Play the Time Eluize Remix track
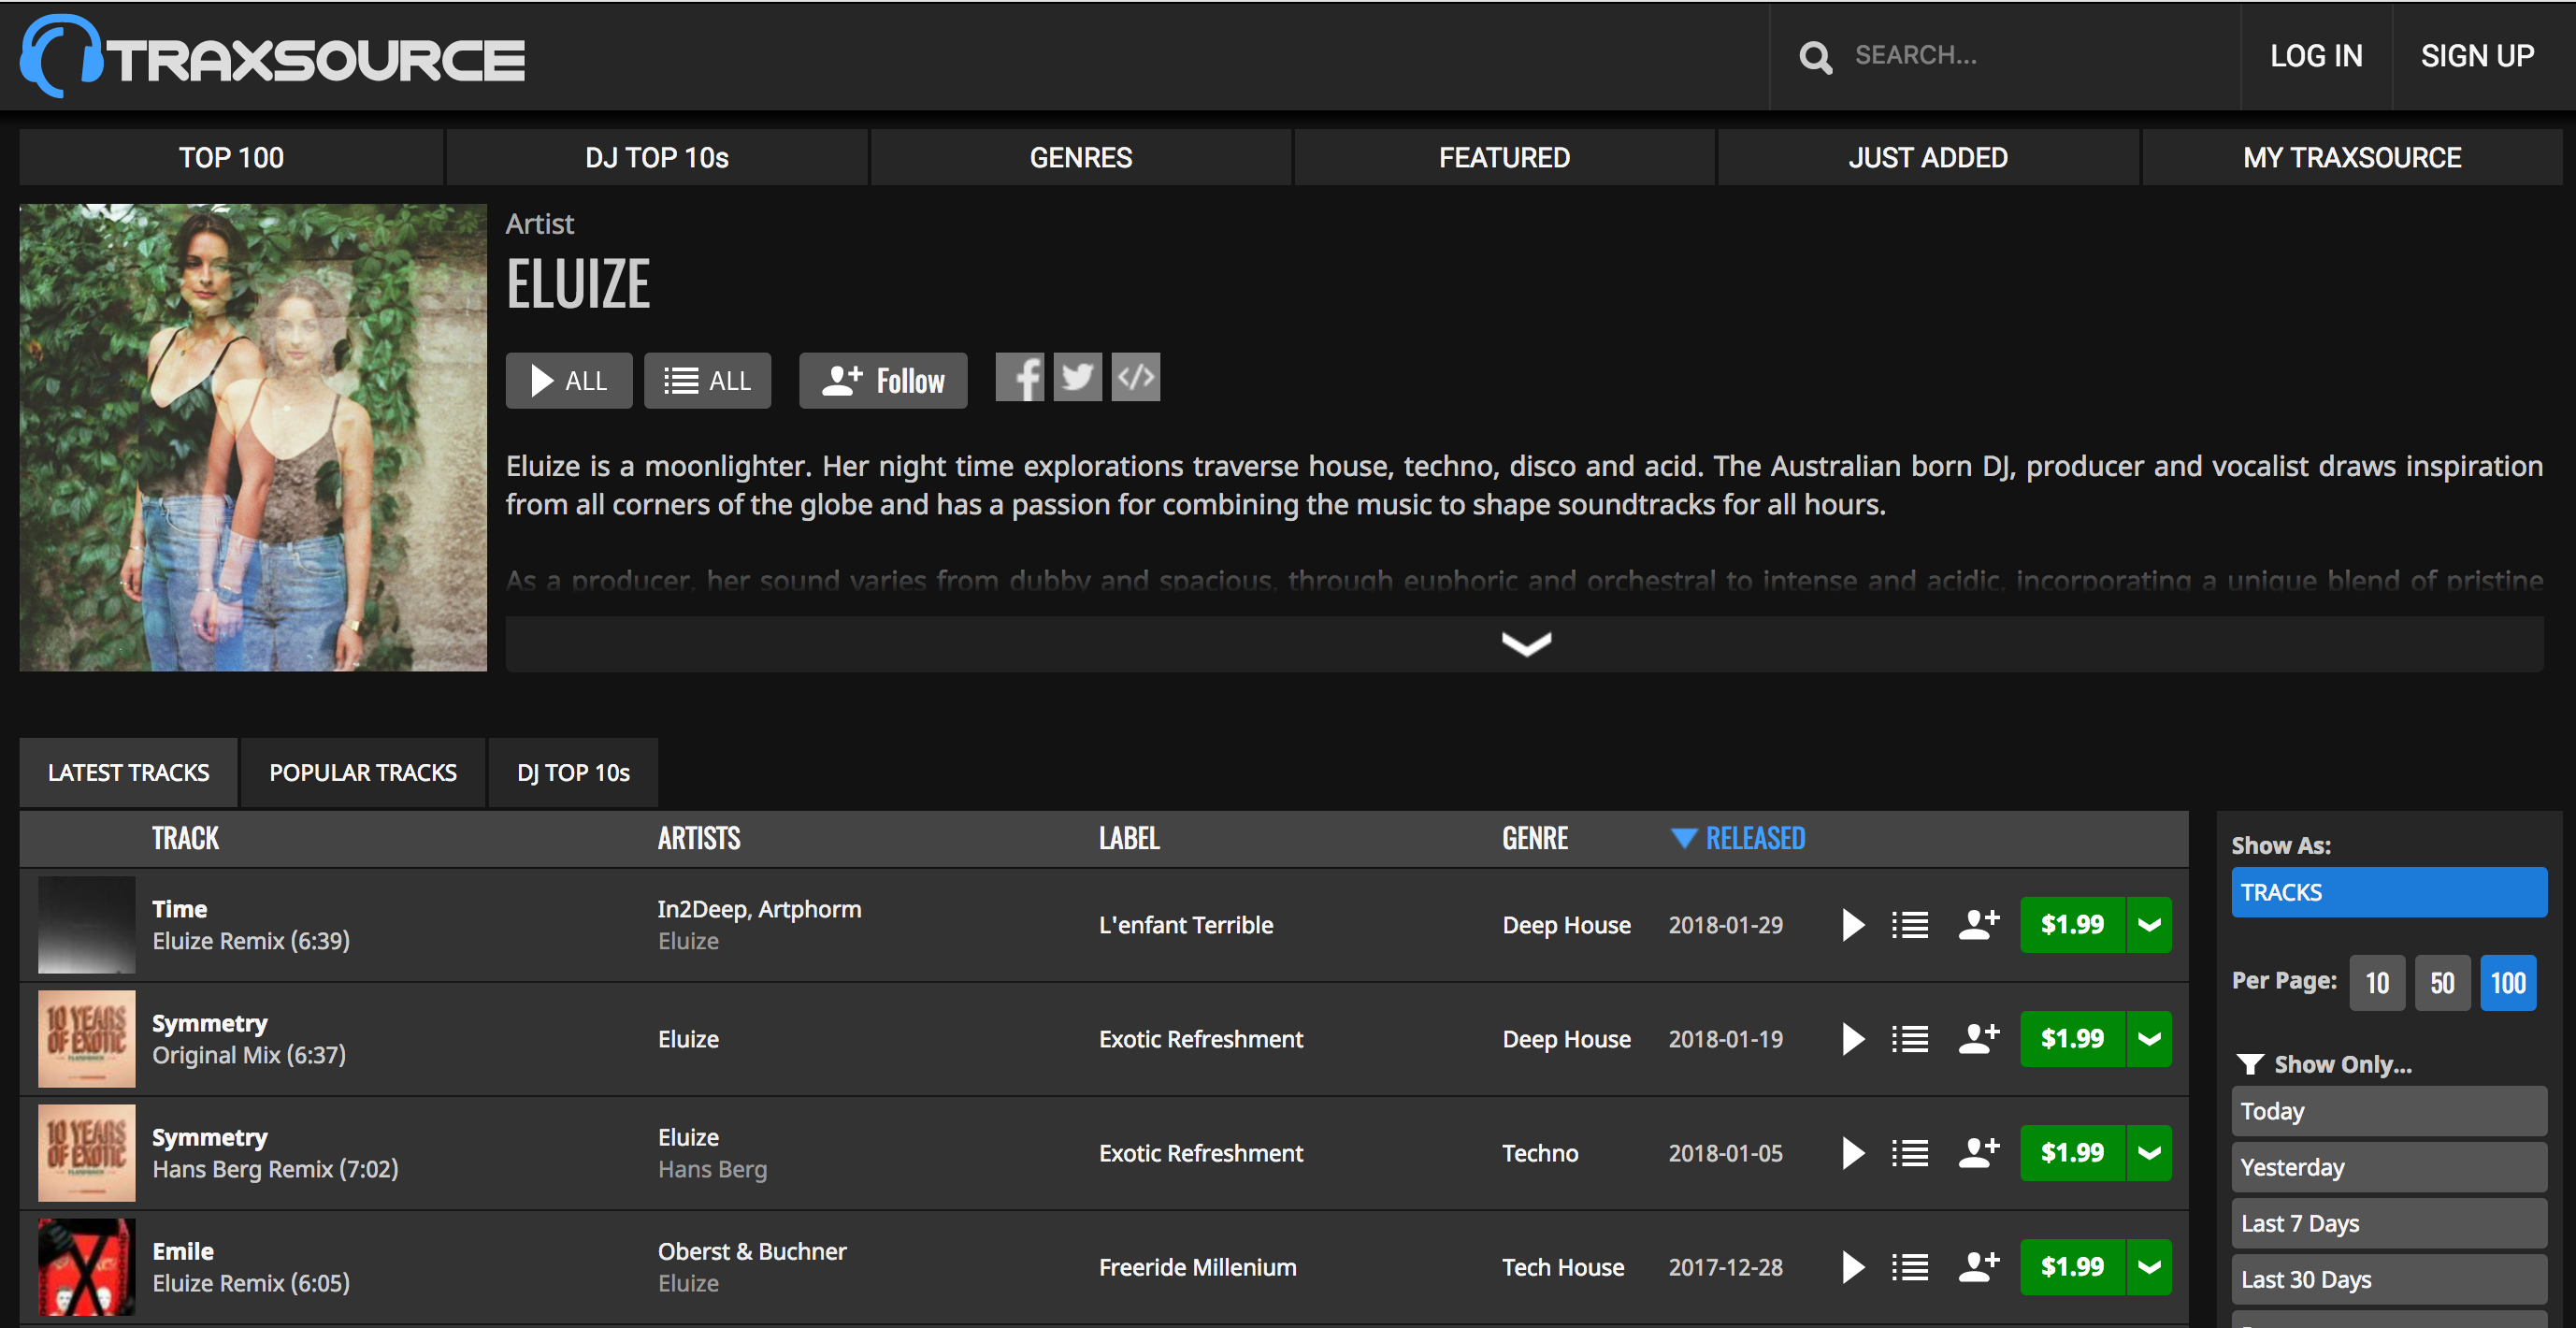 (x=1852, y=925)
